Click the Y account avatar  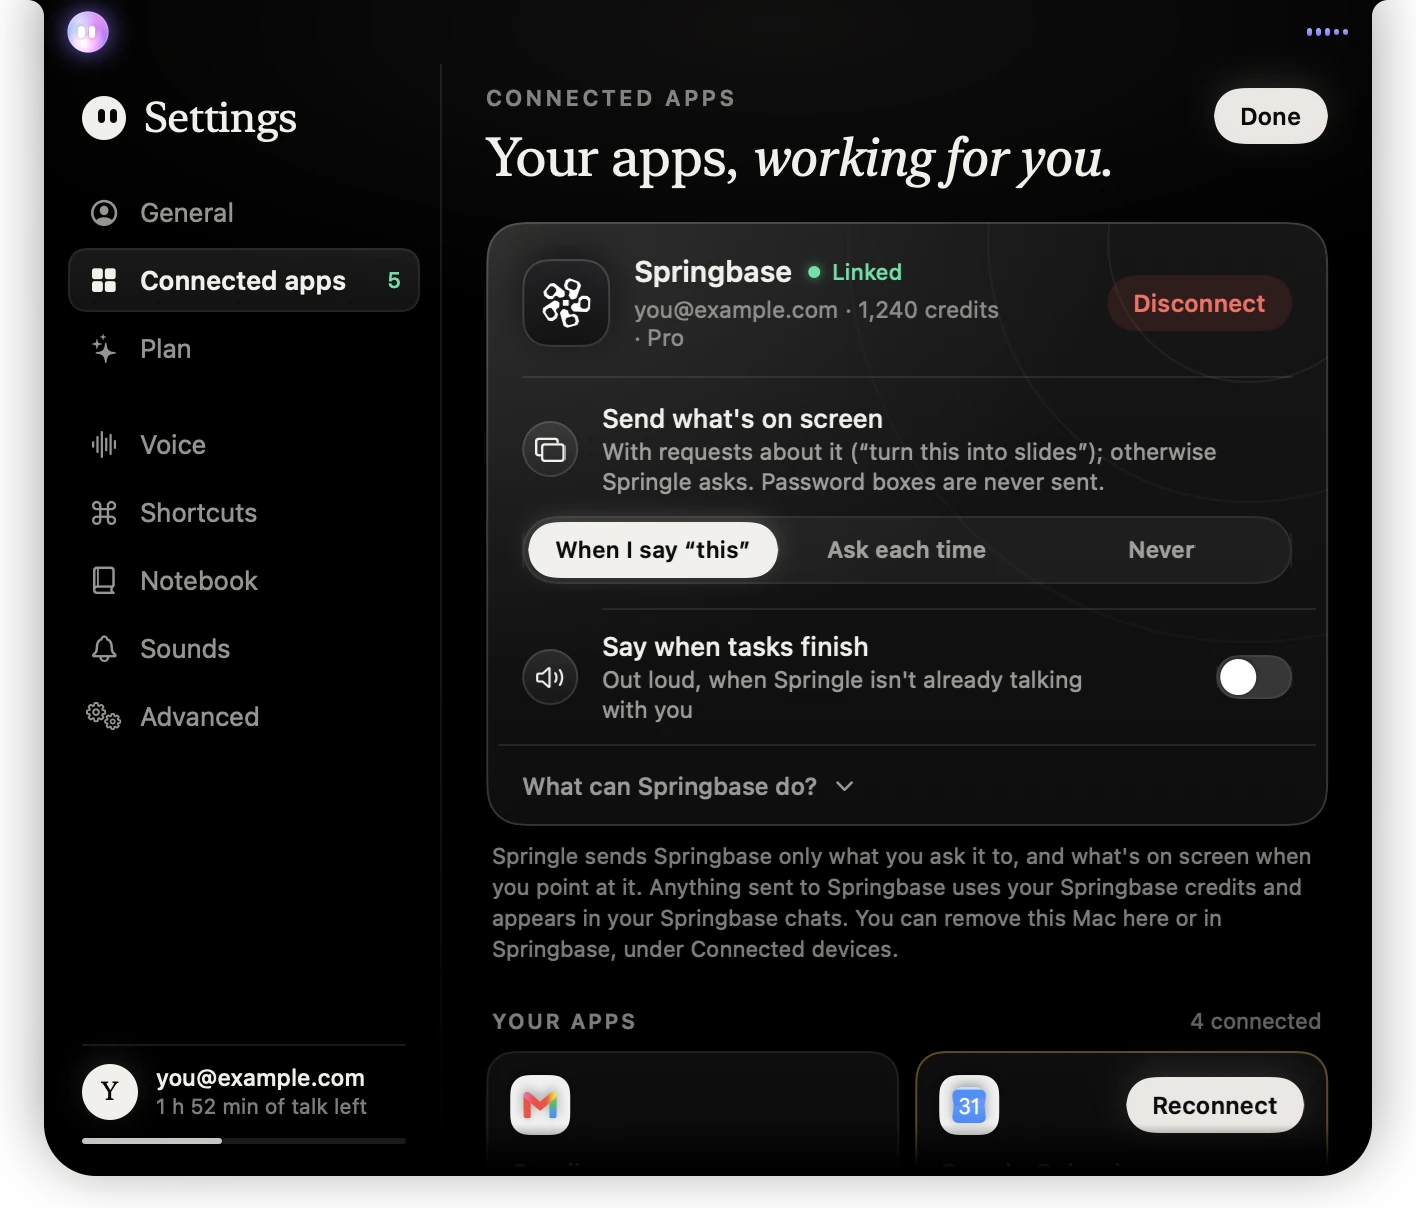110,1092
